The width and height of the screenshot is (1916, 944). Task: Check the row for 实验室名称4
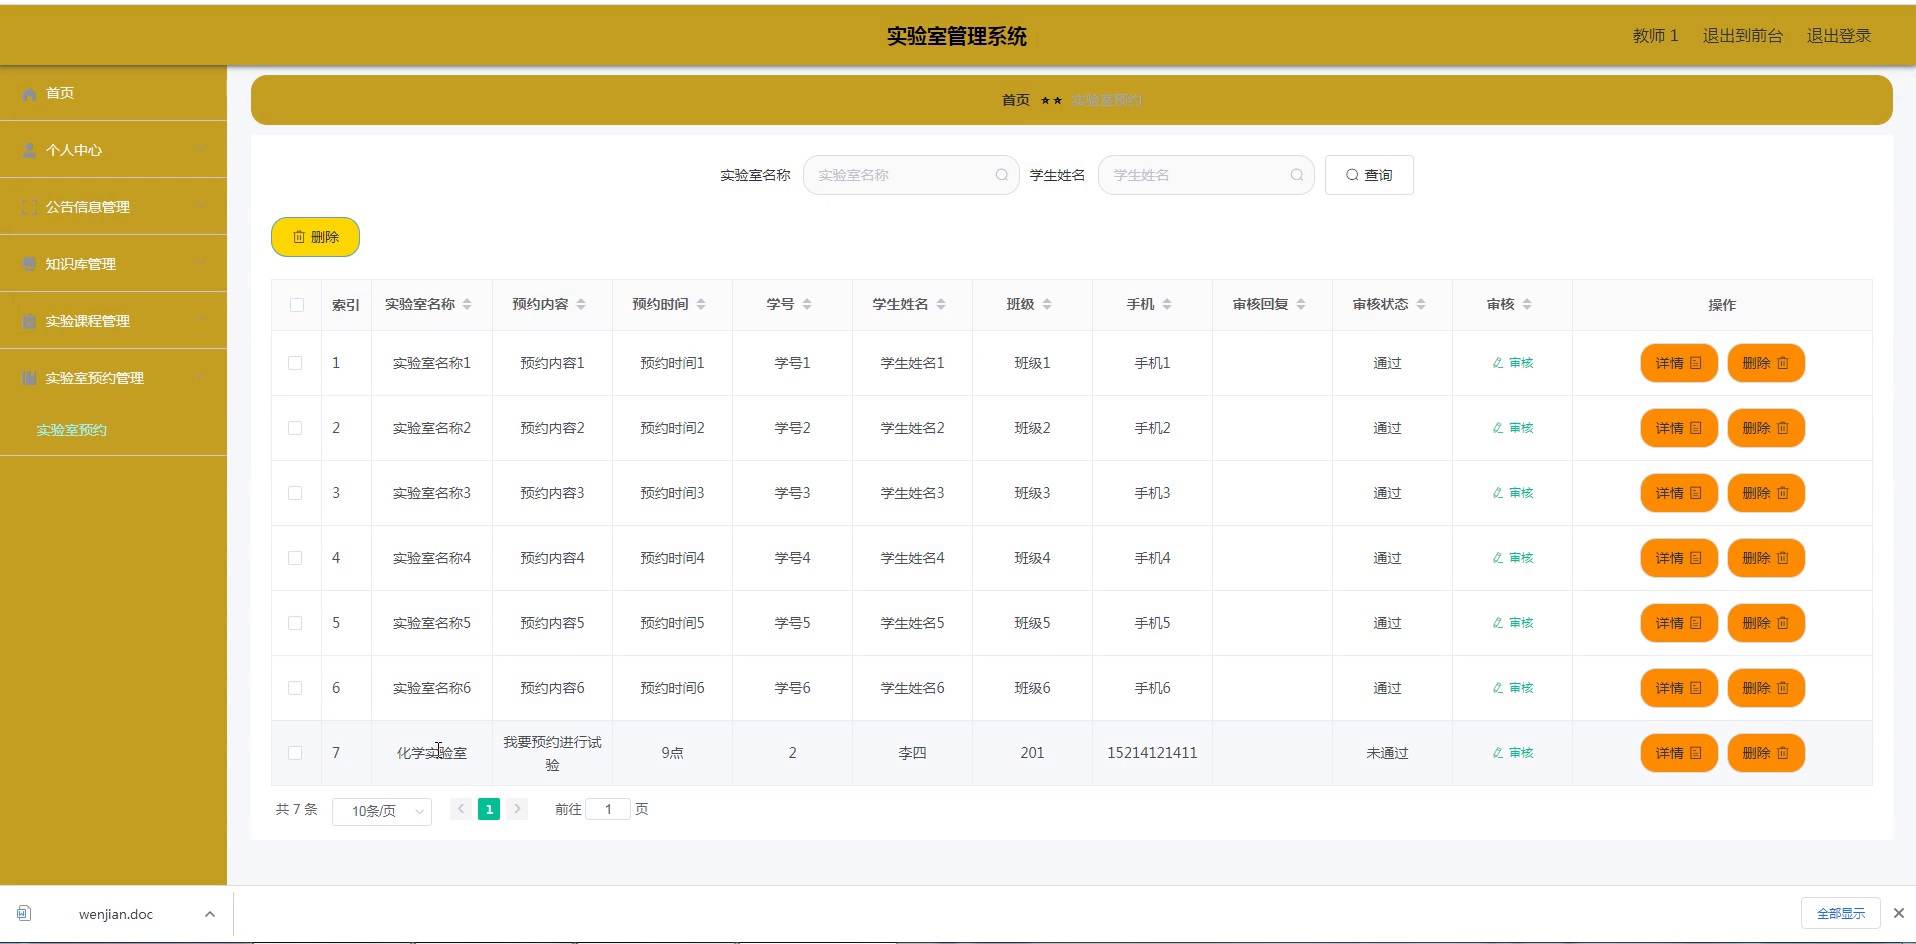pyautogui.click(x=295, y=558)
